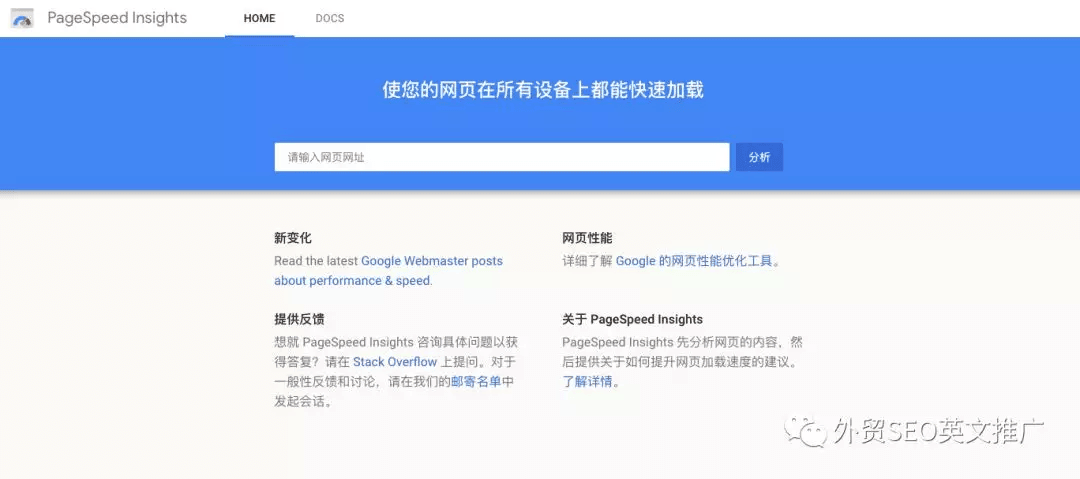Open Google Webmaster posts about performance link
The image size is (1080, 479).
[x=388, y=271]
